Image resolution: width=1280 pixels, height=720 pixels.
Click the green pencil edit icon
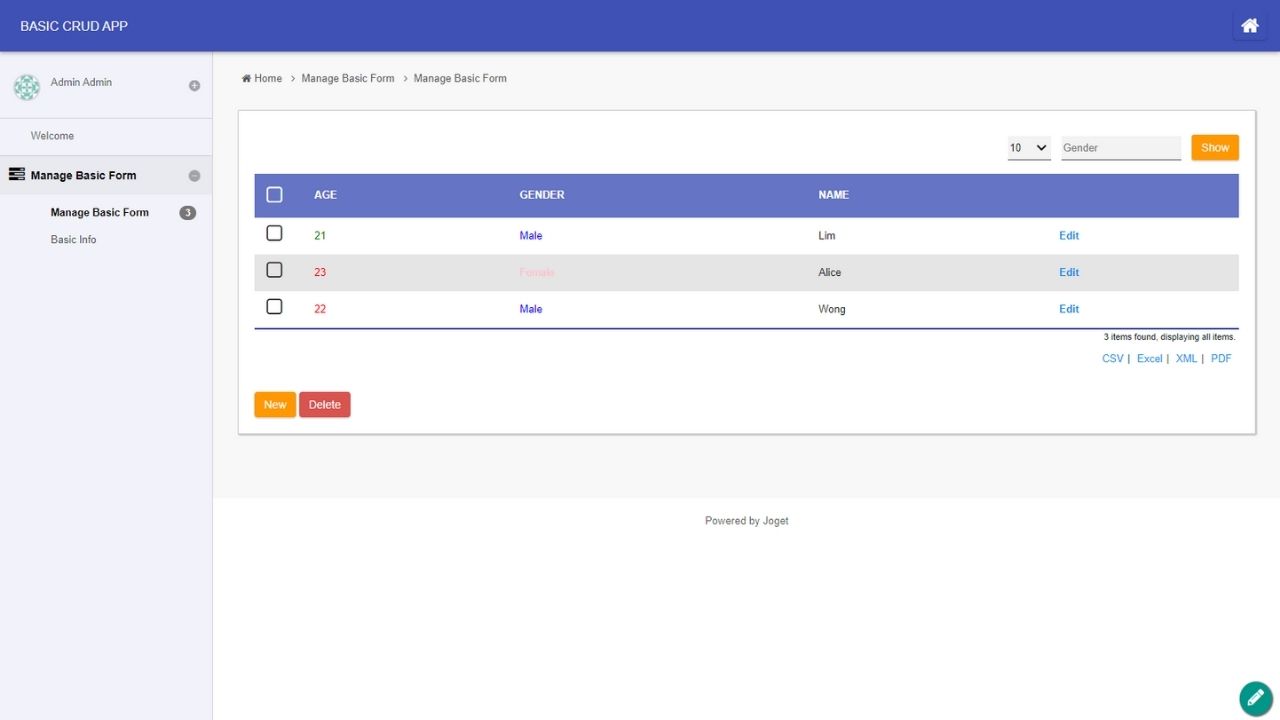point(1256,699)
